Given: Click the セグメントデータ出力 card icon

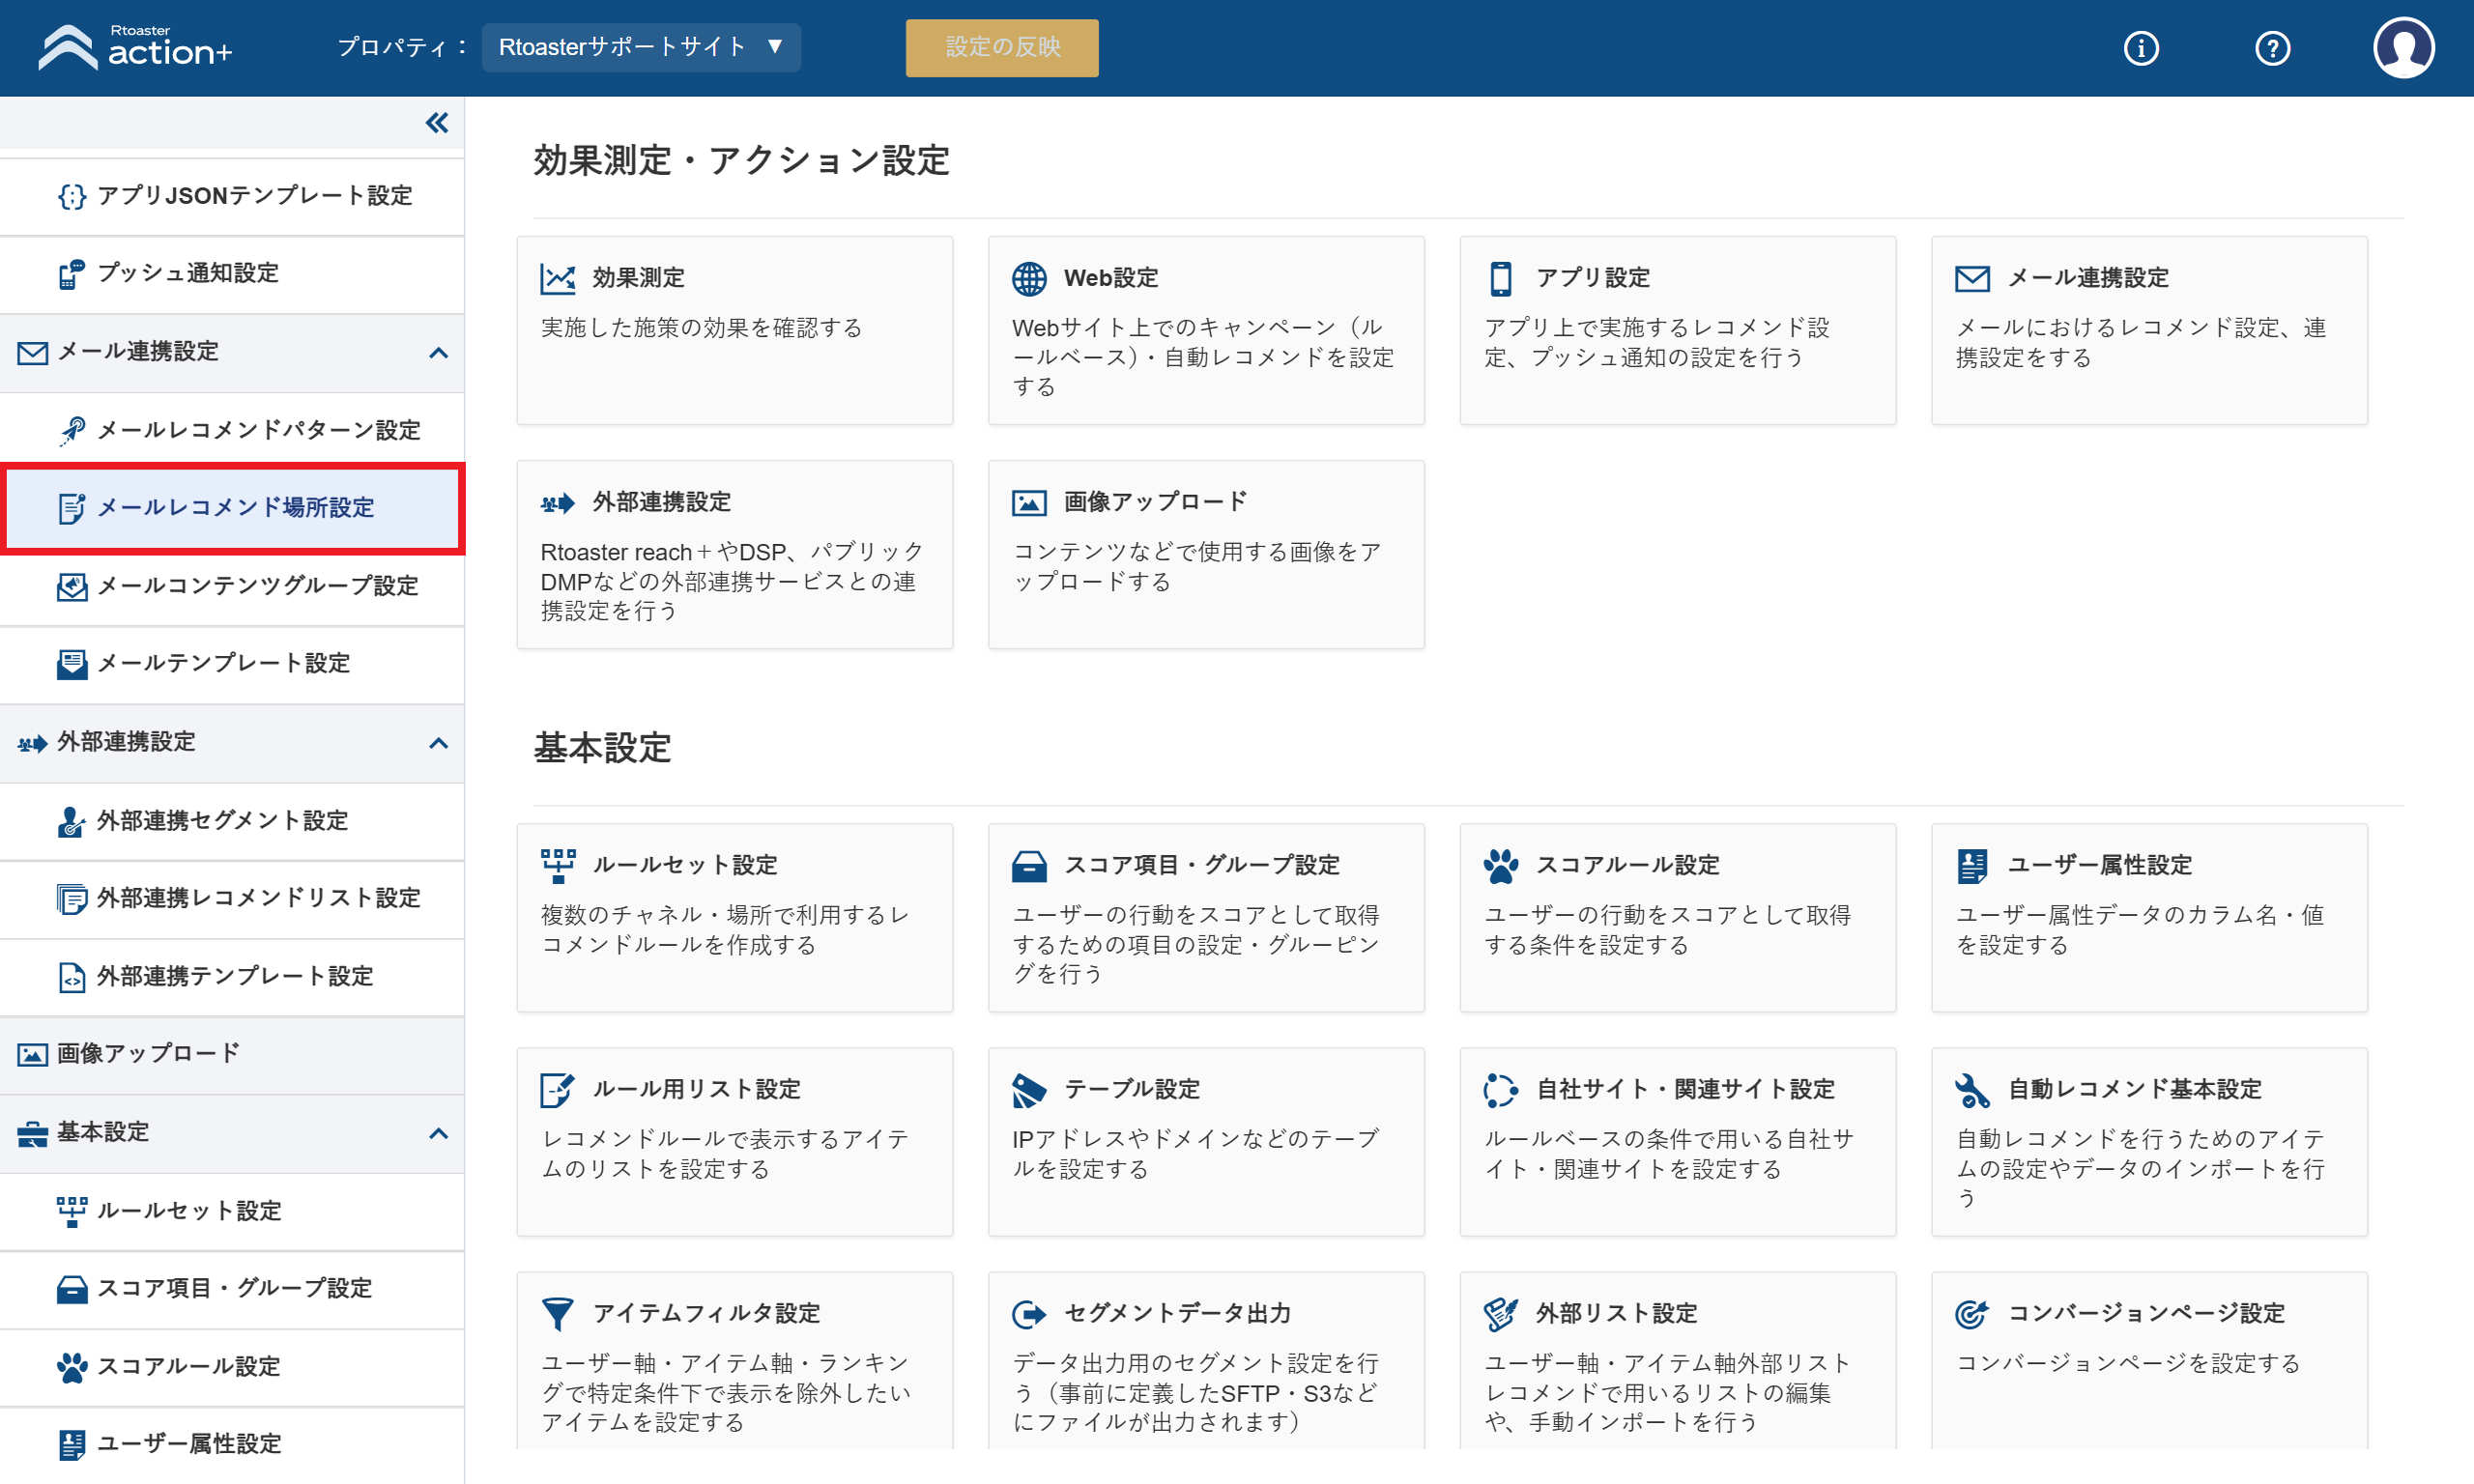Looking at the screenshot, I should click(1028, 1314).
